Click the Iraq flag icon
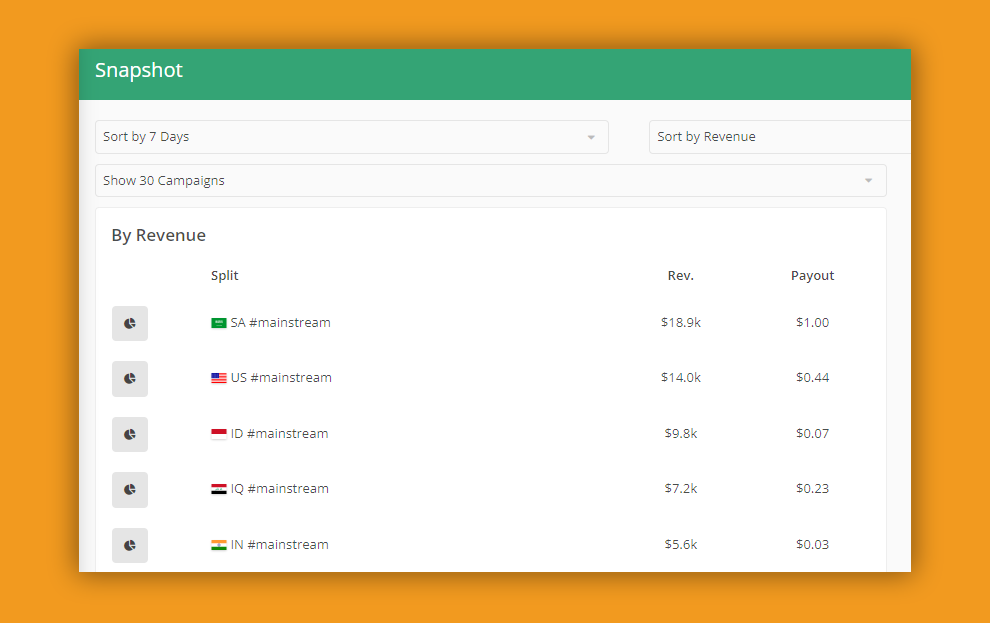 [x=218, y=489]
